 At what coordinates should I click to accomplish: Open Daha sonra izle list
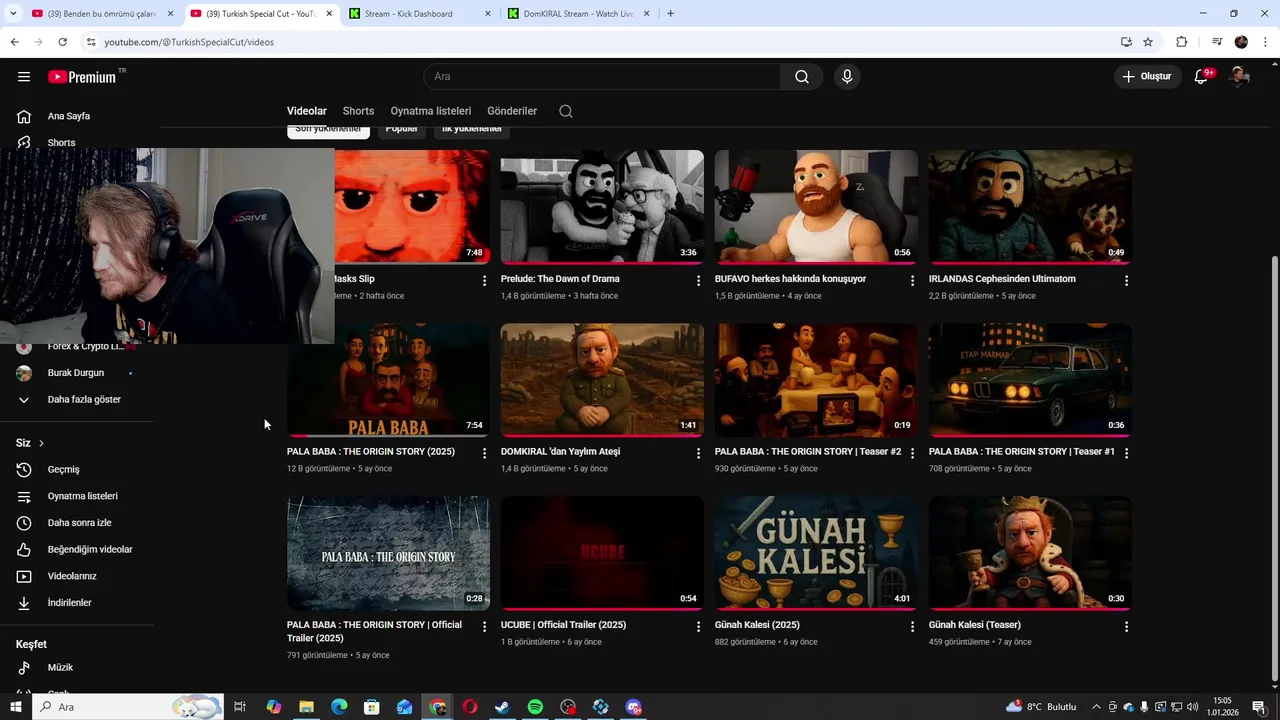[x=80, y=523]
